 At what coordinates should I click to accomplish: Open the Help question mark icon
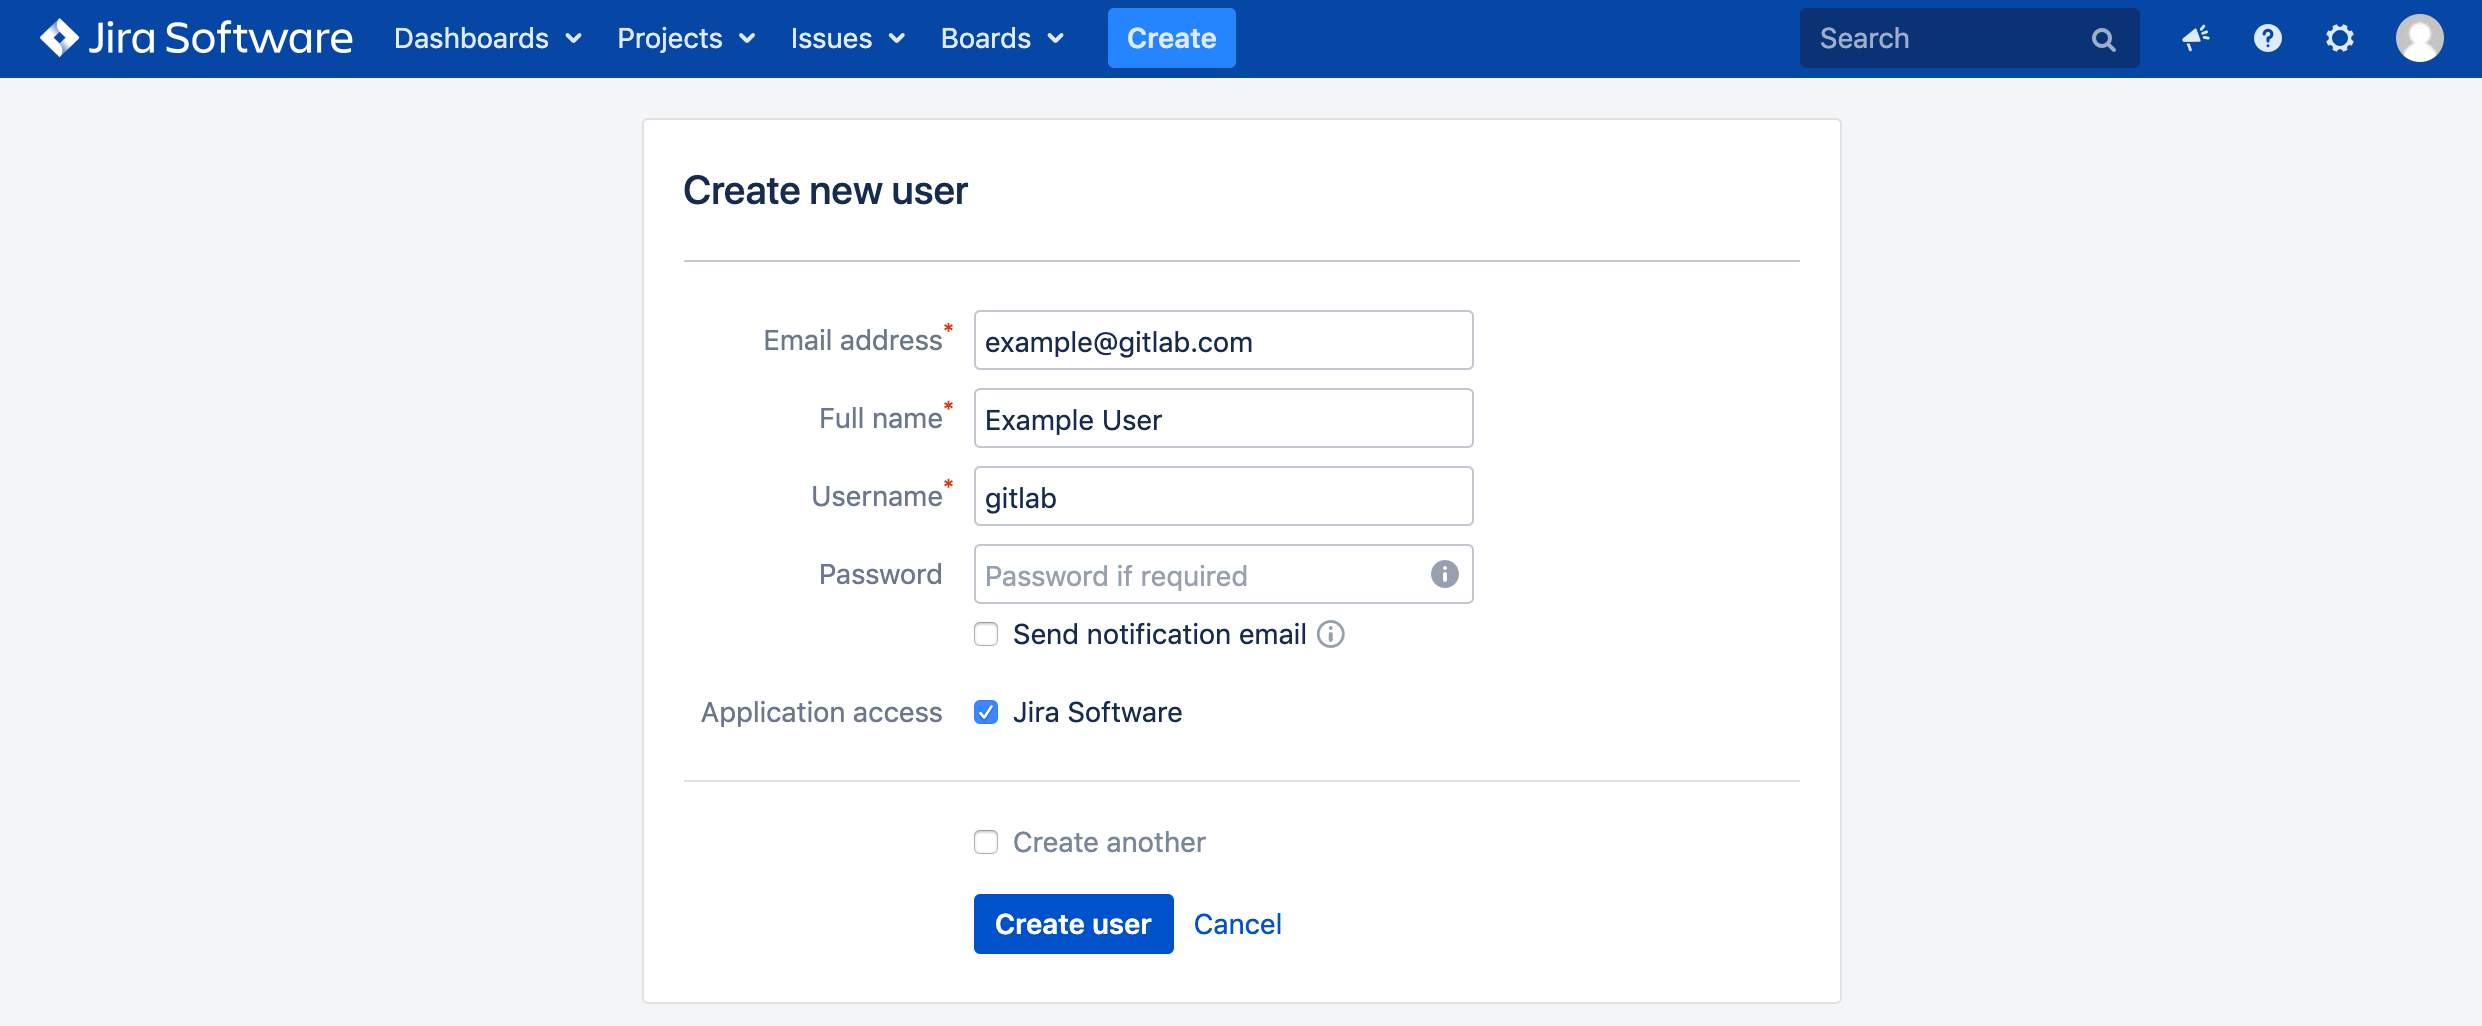pos(2267,38)
